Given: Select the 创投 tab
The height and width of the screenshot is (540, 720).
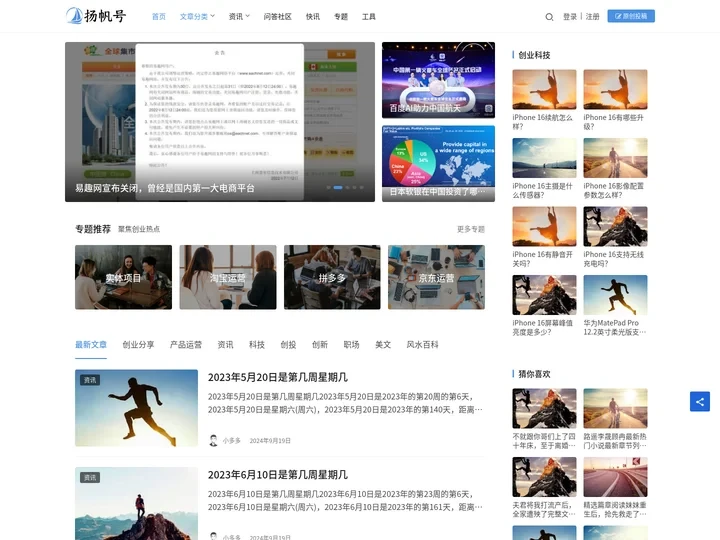Looking at the screenshot, I should click(288, 344).
